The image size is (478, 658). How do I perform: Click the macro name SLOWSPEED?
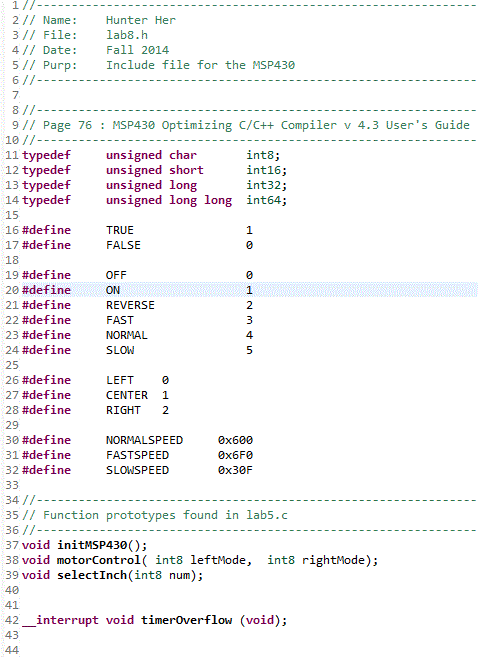point(137,470)
